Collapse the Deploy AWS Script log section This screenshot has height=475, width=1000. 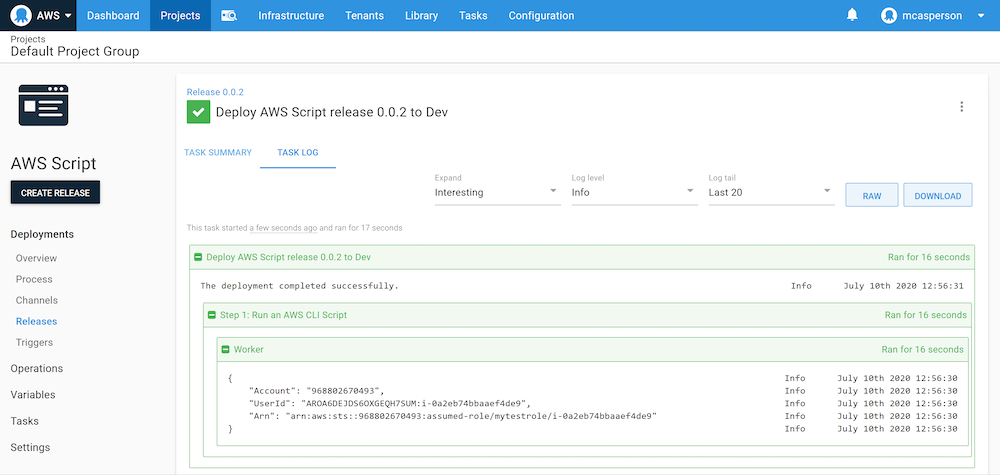[198, 258]
